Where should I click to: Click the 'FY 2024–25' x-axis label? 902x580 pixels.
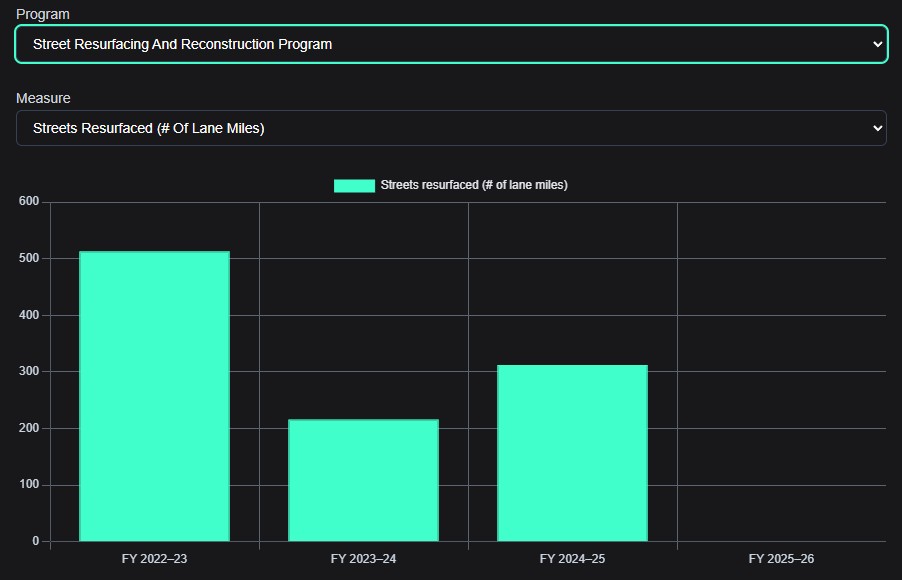click(x=572, y=558)
